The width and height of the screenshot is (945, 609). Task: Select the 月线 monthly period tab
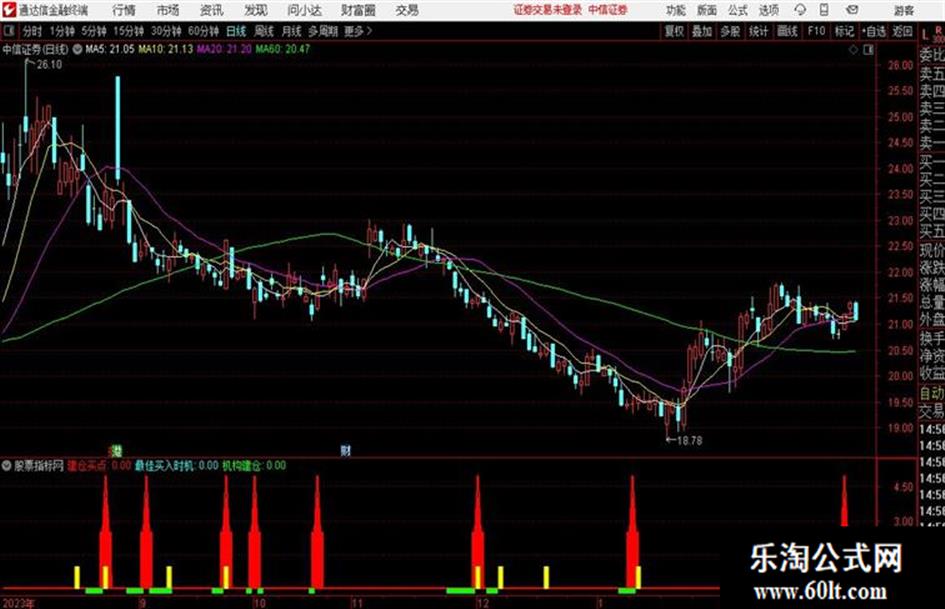click(x=292, y=31)
